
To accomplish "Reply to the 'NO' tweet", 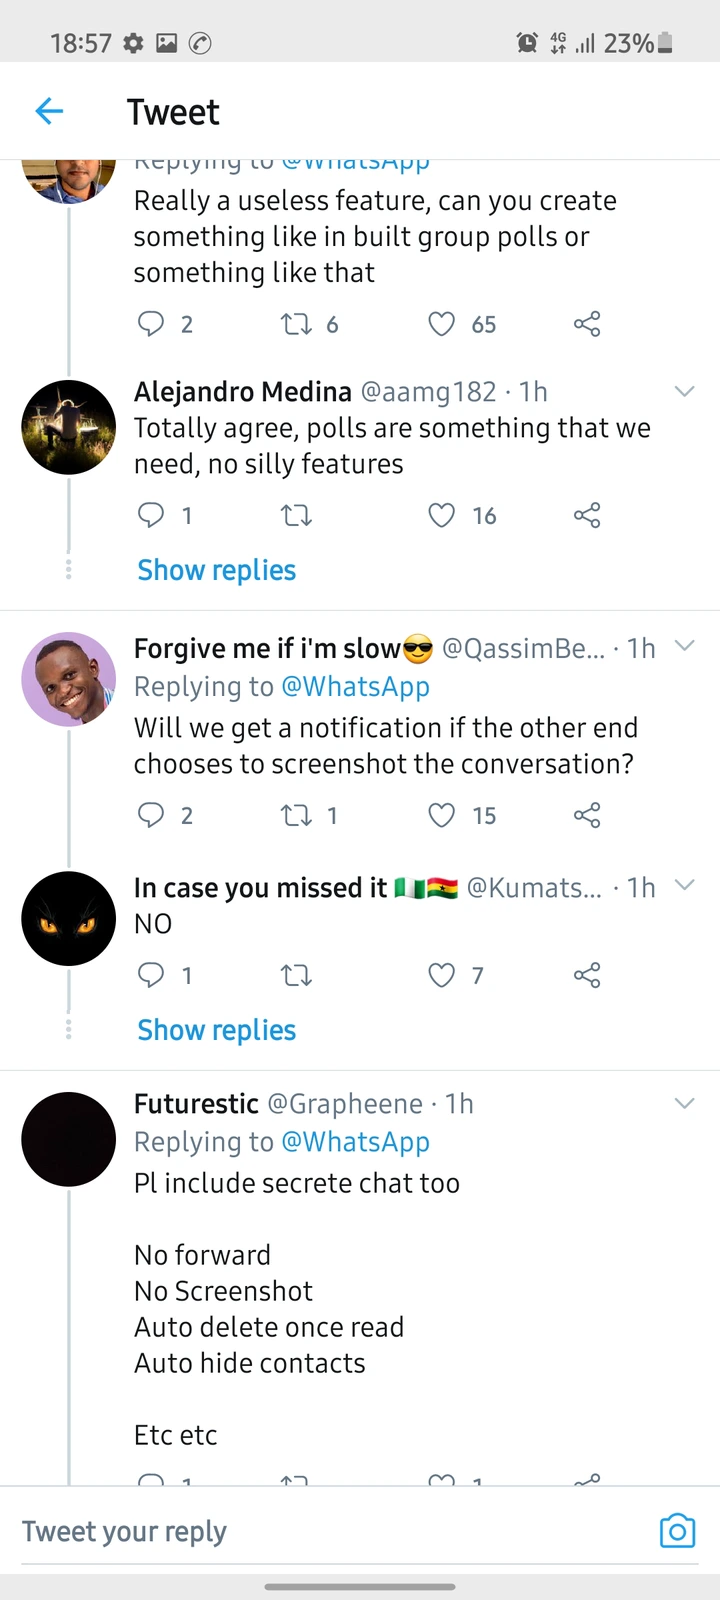I will coord(151,975).
